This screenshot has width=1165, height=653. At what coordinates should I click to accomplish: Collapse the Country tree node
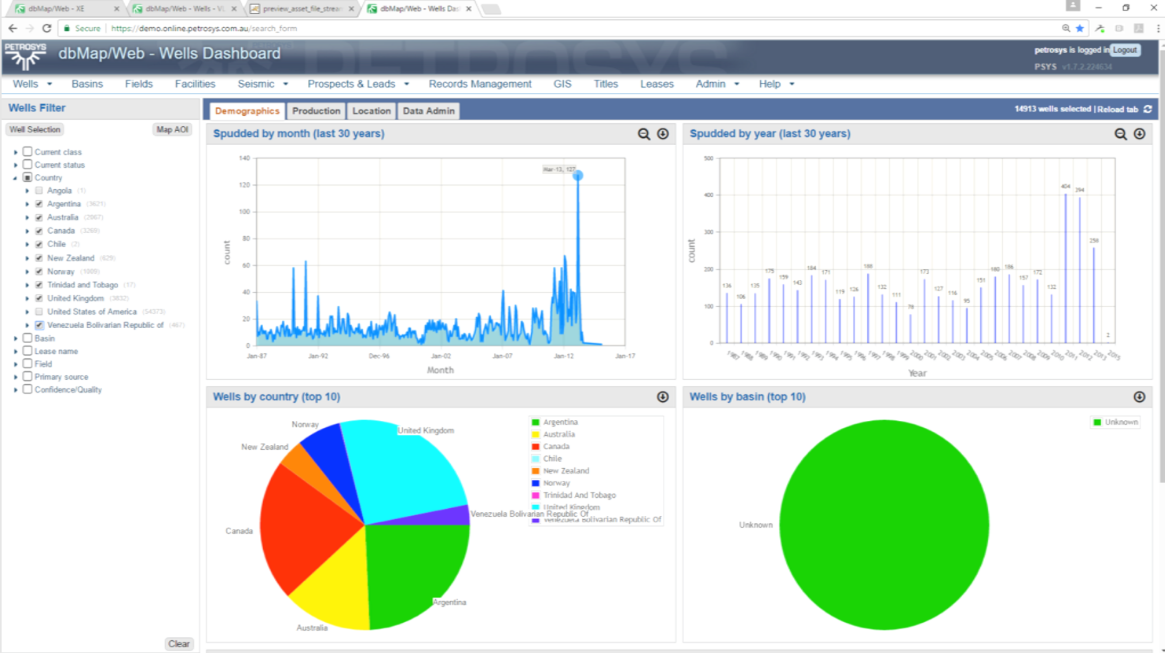coord(16,178)
